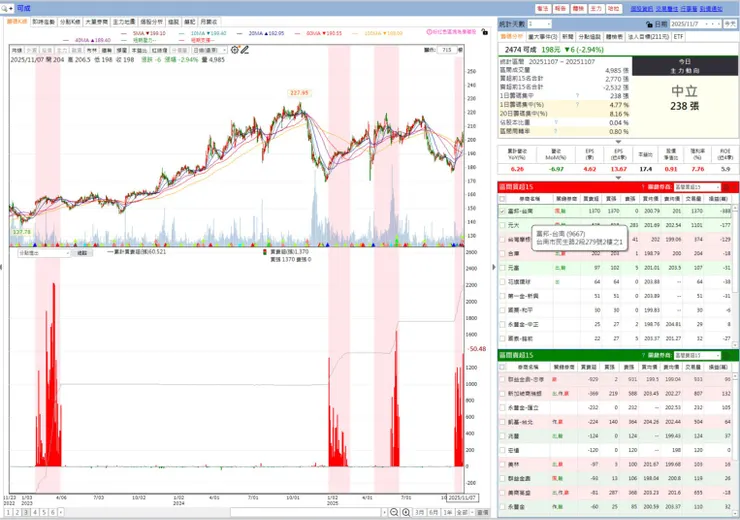Image resolution: width=740 pixels, height=520 pixels.
Task: Click horizontal chart scrollbar at bottom
Action: pyautogui.click(x=306, y=512)
